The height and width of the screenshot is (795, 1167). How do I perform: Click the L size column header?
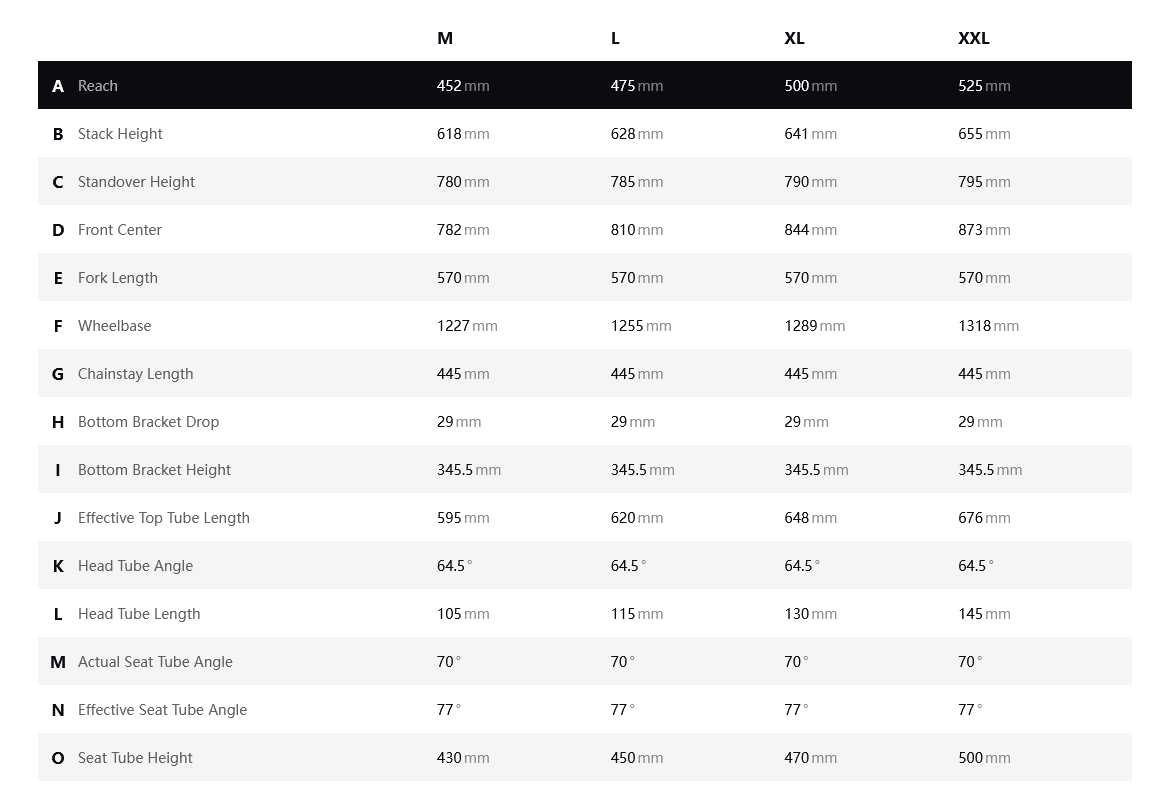[615, 38]
